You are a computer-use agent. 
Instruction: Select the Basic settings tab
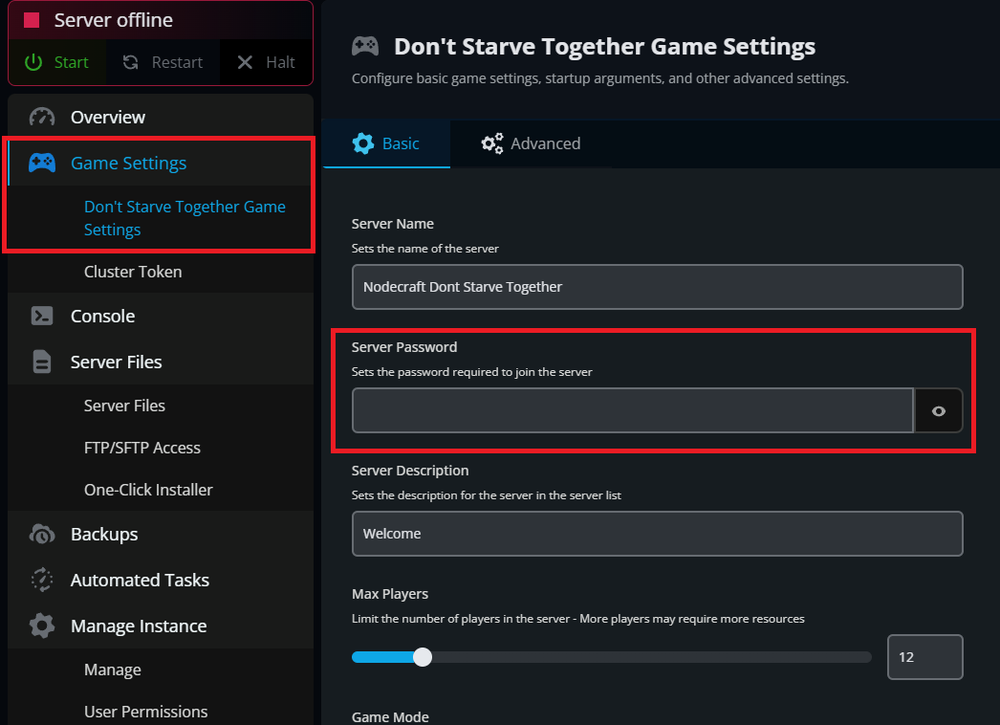coord(386,143)
